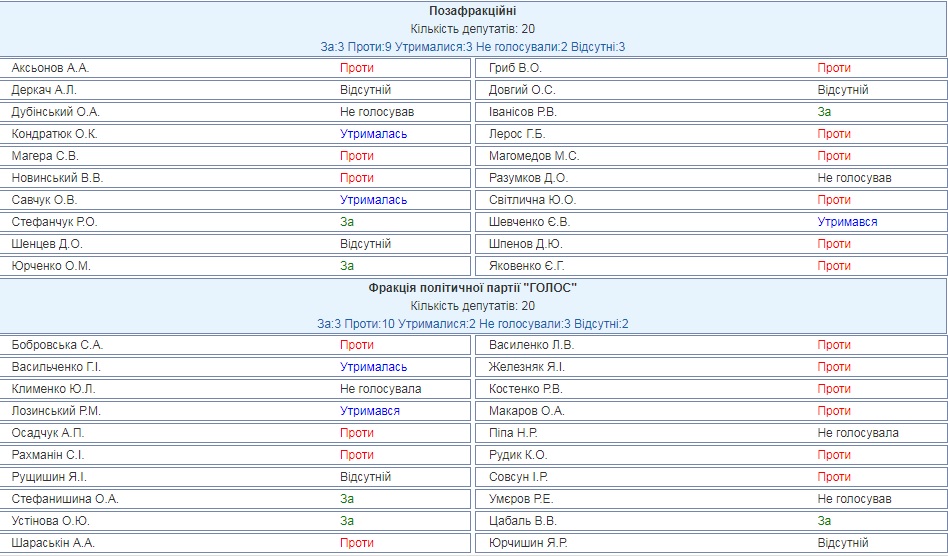This screenshot has width=948, height=556.
Task: Click the name Довгий О.С.
Action: (522, 90)
